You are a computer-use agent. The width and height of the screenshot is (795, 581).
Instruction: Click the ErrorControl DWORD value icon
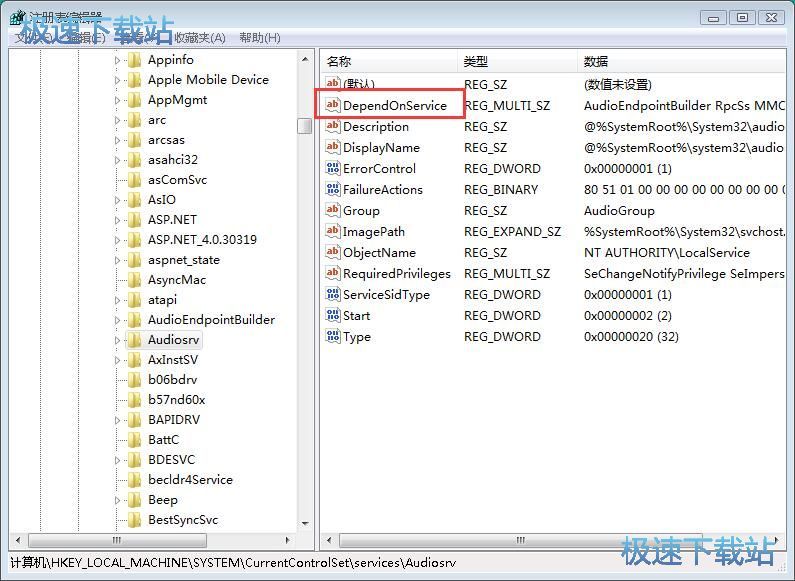click(333, 168)
